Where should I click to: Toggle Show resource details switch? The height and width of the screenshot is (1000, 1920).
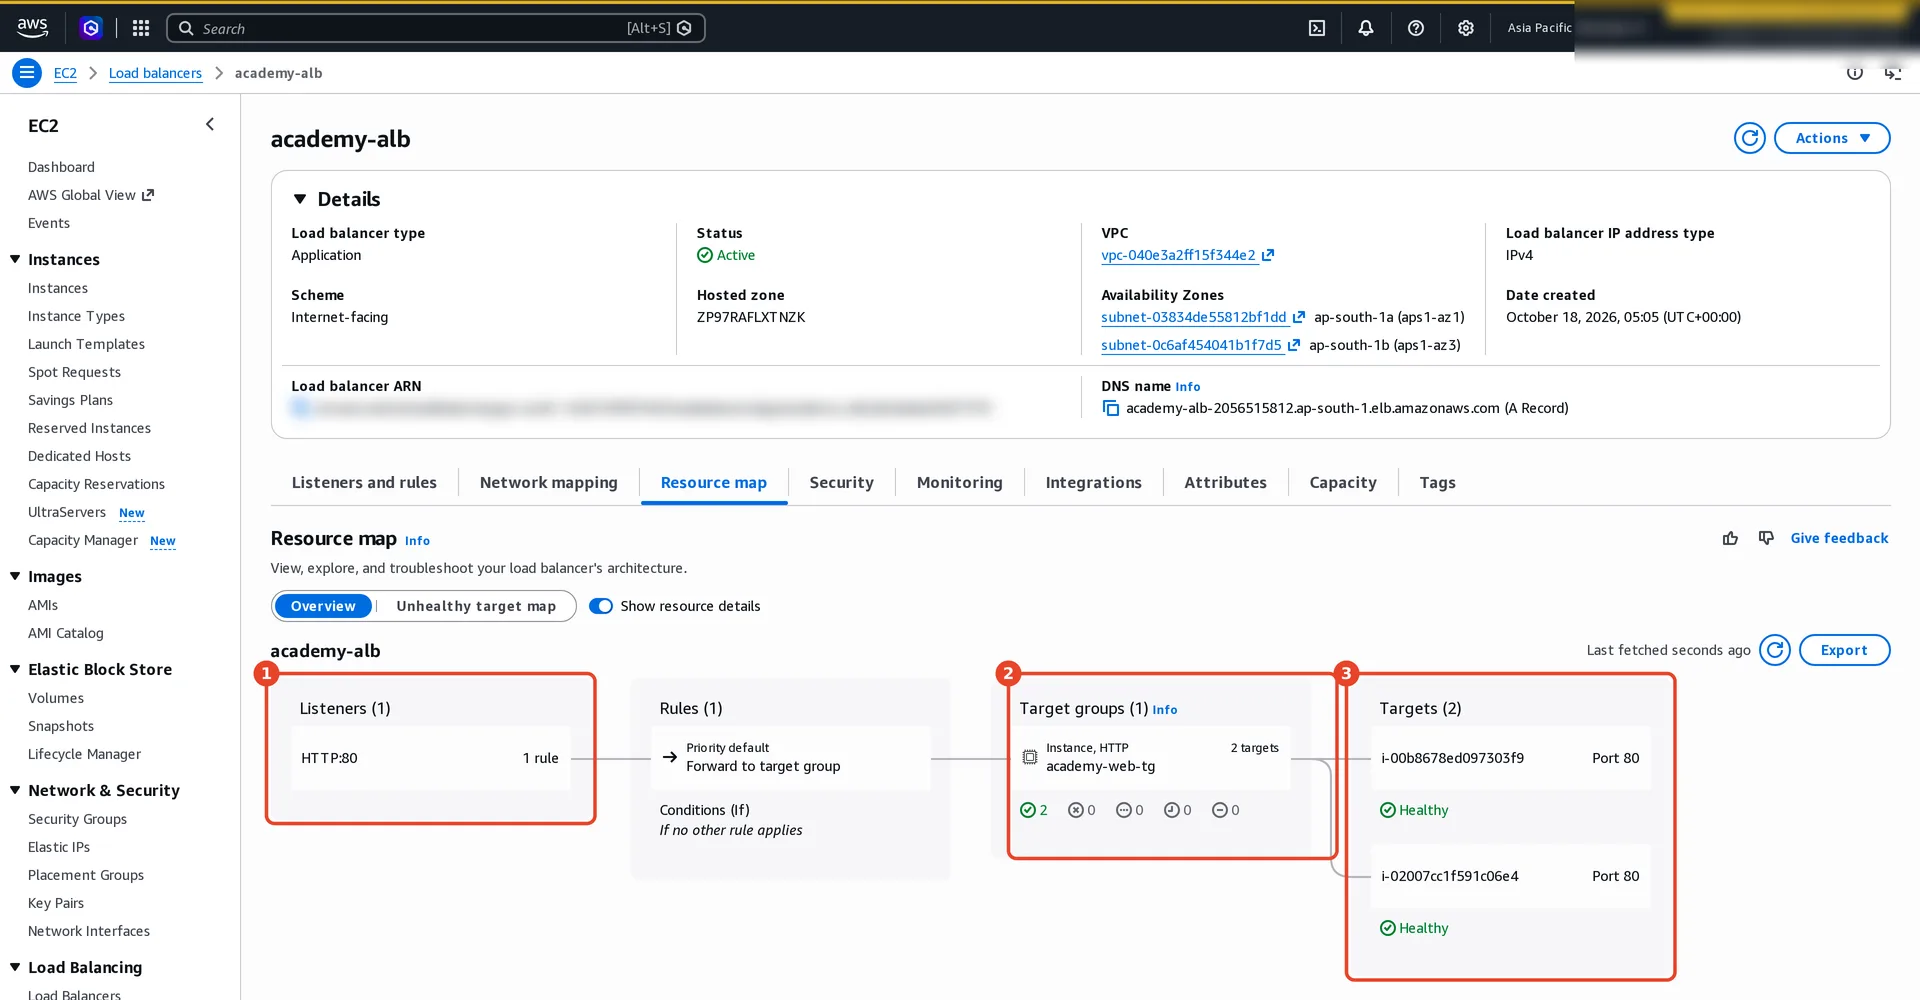[601, 606]
